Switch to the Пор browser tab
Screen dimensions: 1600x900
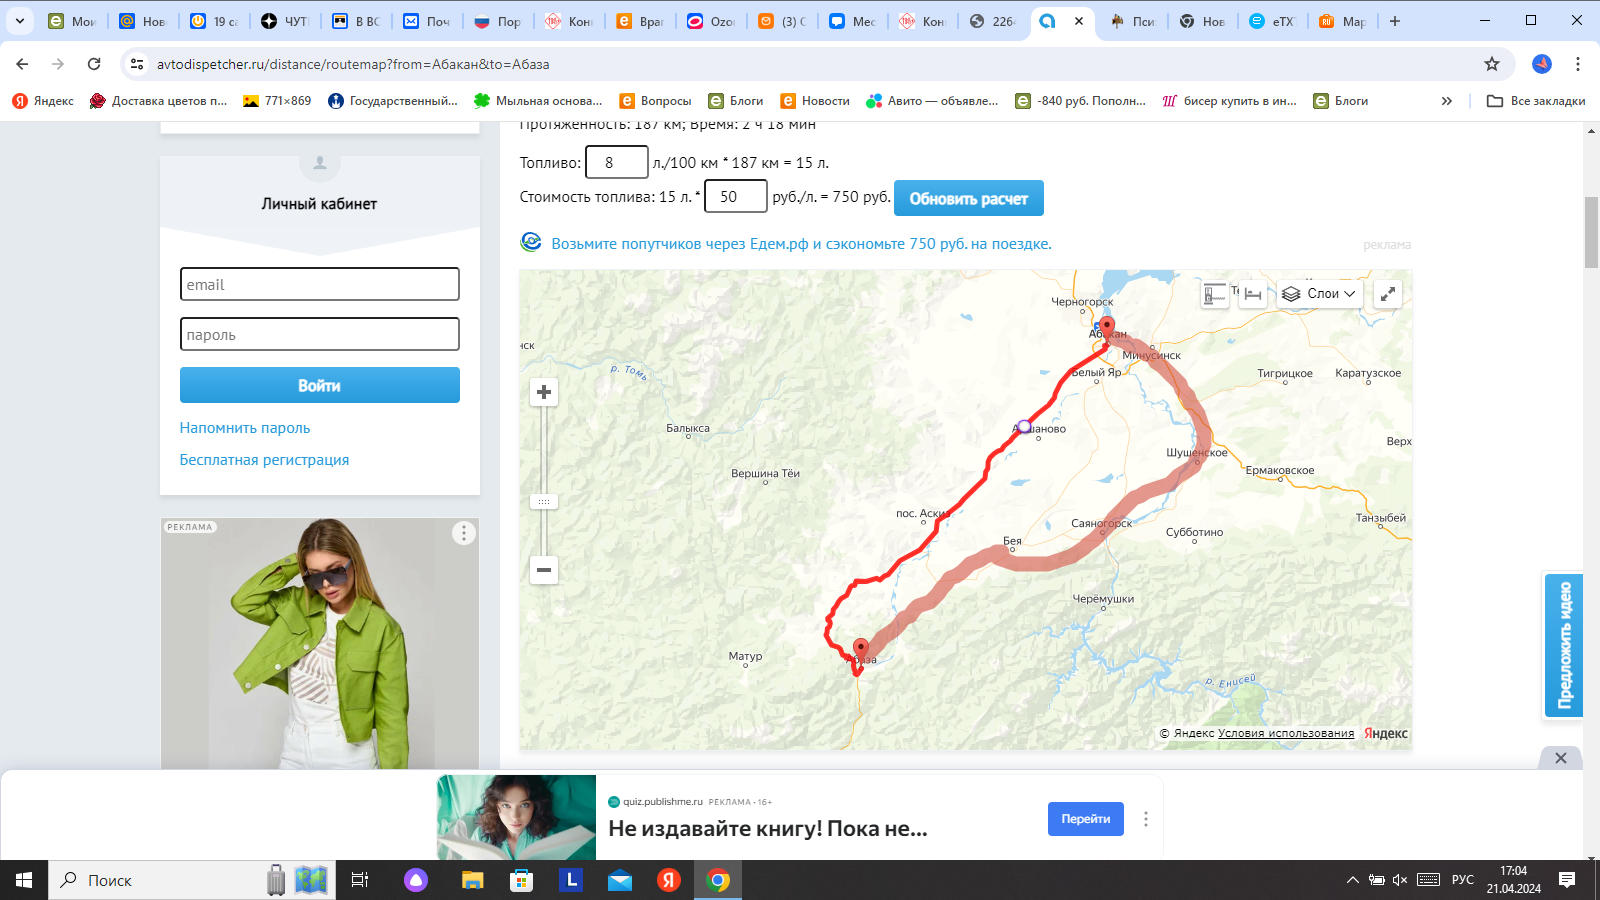[x=498, y=21]
